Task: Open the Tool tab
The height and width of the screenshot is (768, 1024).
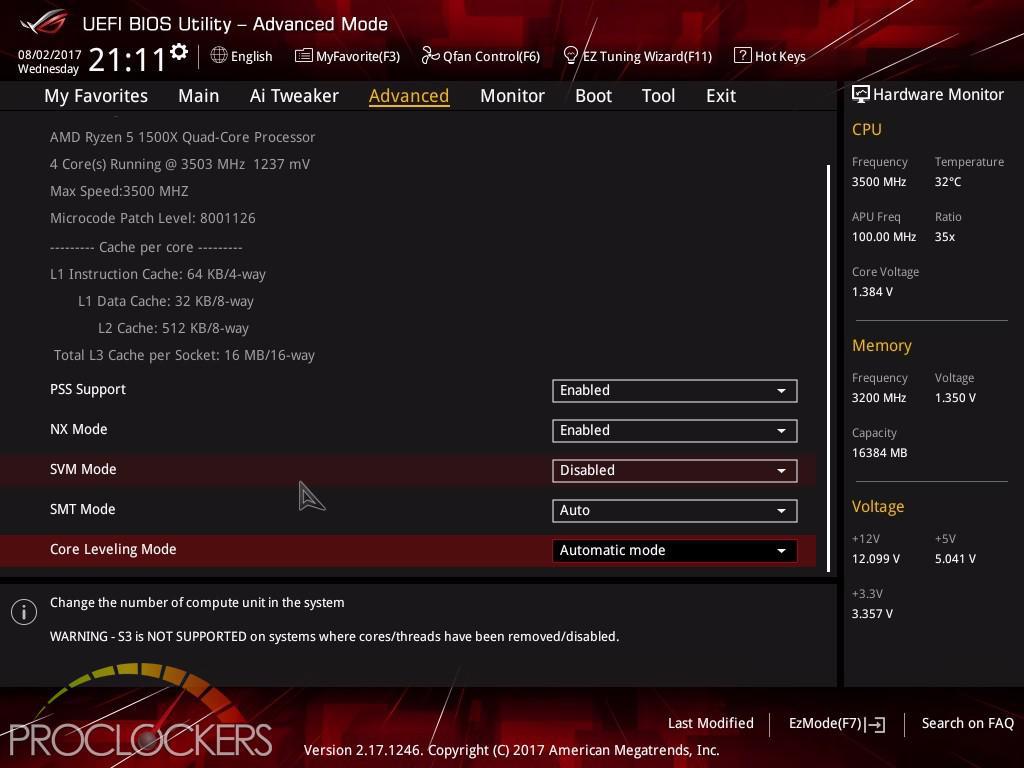Action: pyautogui.click(x=658, y=96)
